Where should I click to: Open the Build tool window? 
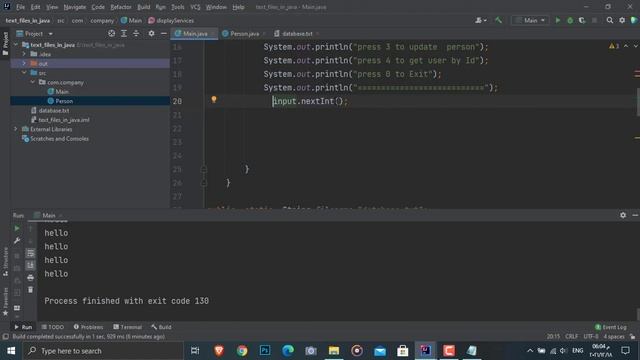pos(161,327)
